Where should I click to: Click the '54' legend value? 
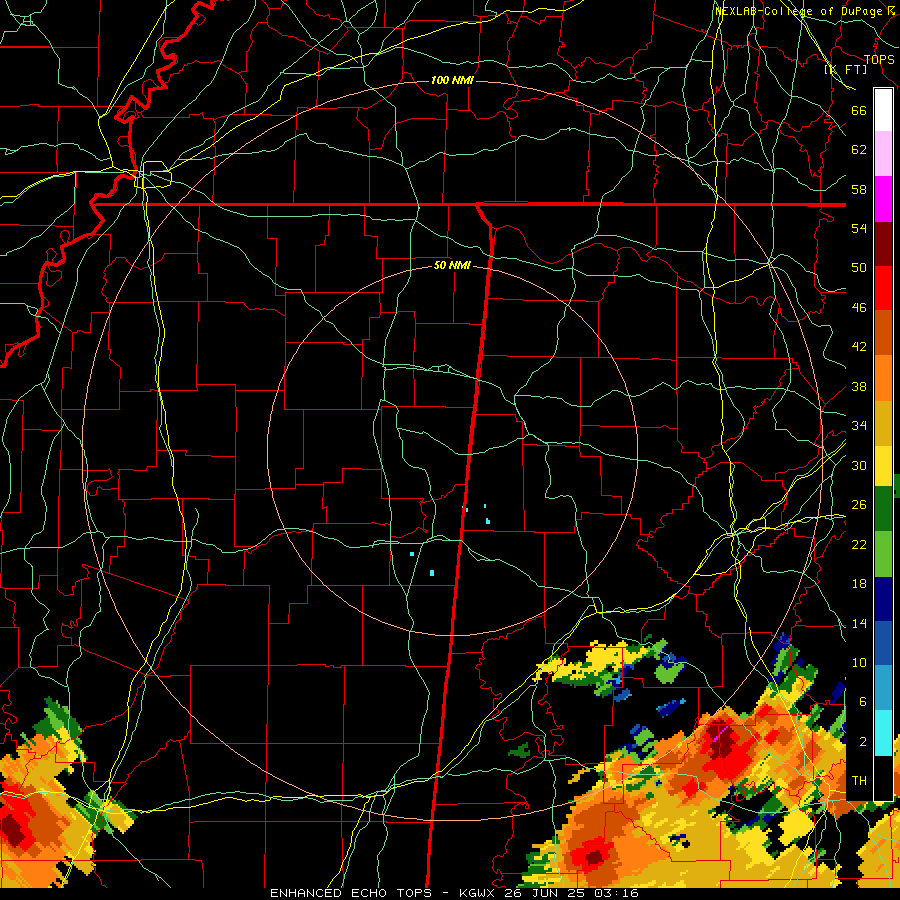pyautogui.click(x=859, y=228)
